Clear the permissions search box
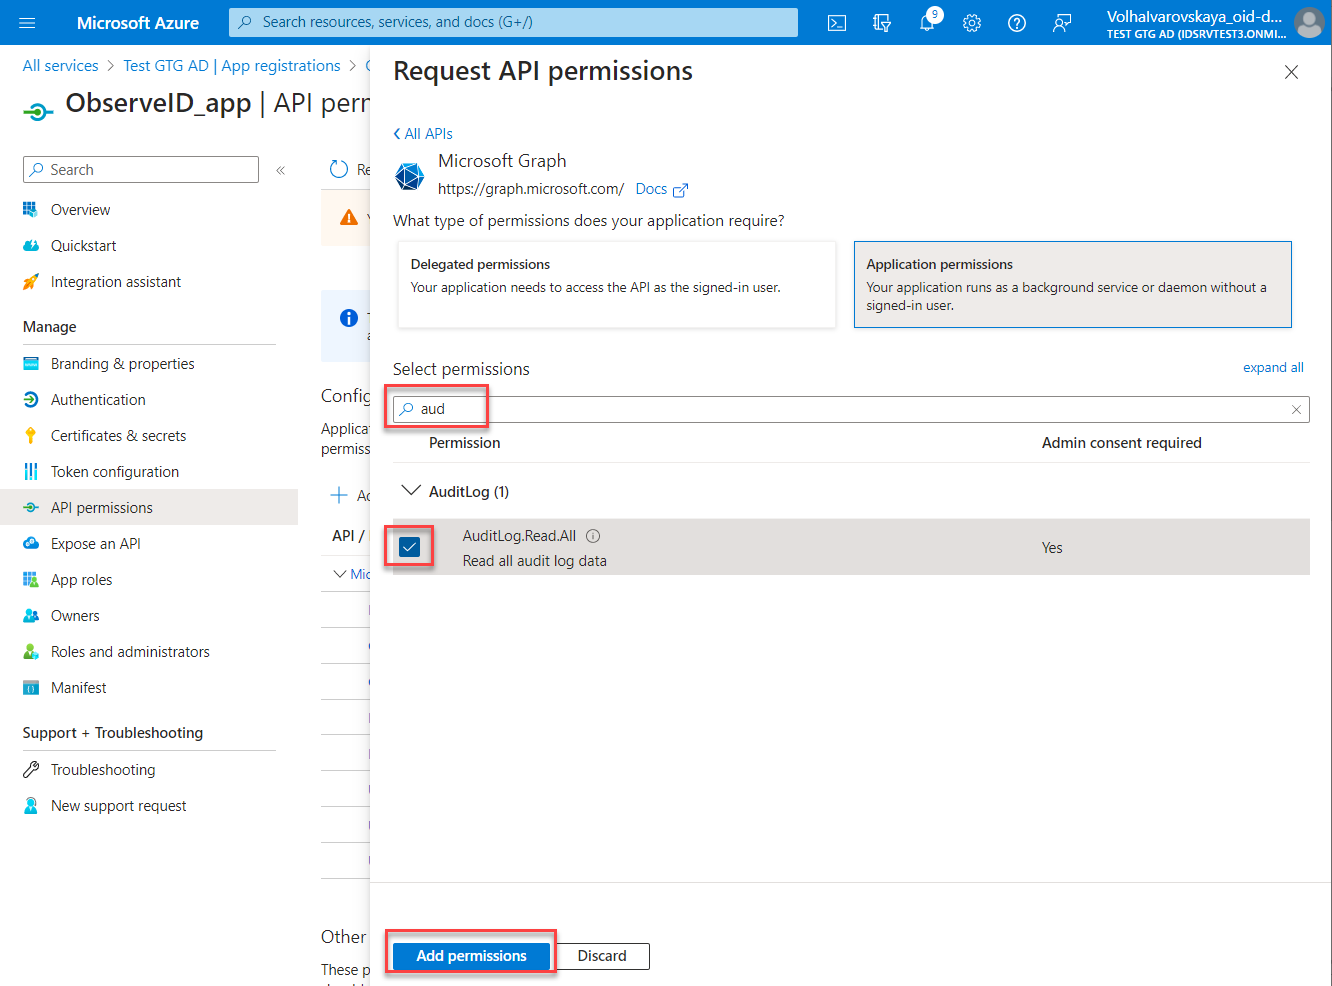This screenshot has width=1332, height=986. point(1296,410)
